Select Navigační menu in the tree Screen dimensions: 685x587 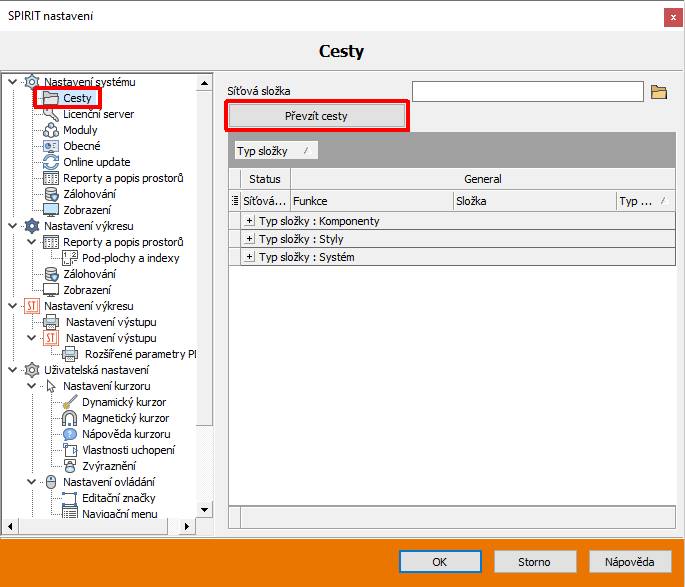coord(120,514)
